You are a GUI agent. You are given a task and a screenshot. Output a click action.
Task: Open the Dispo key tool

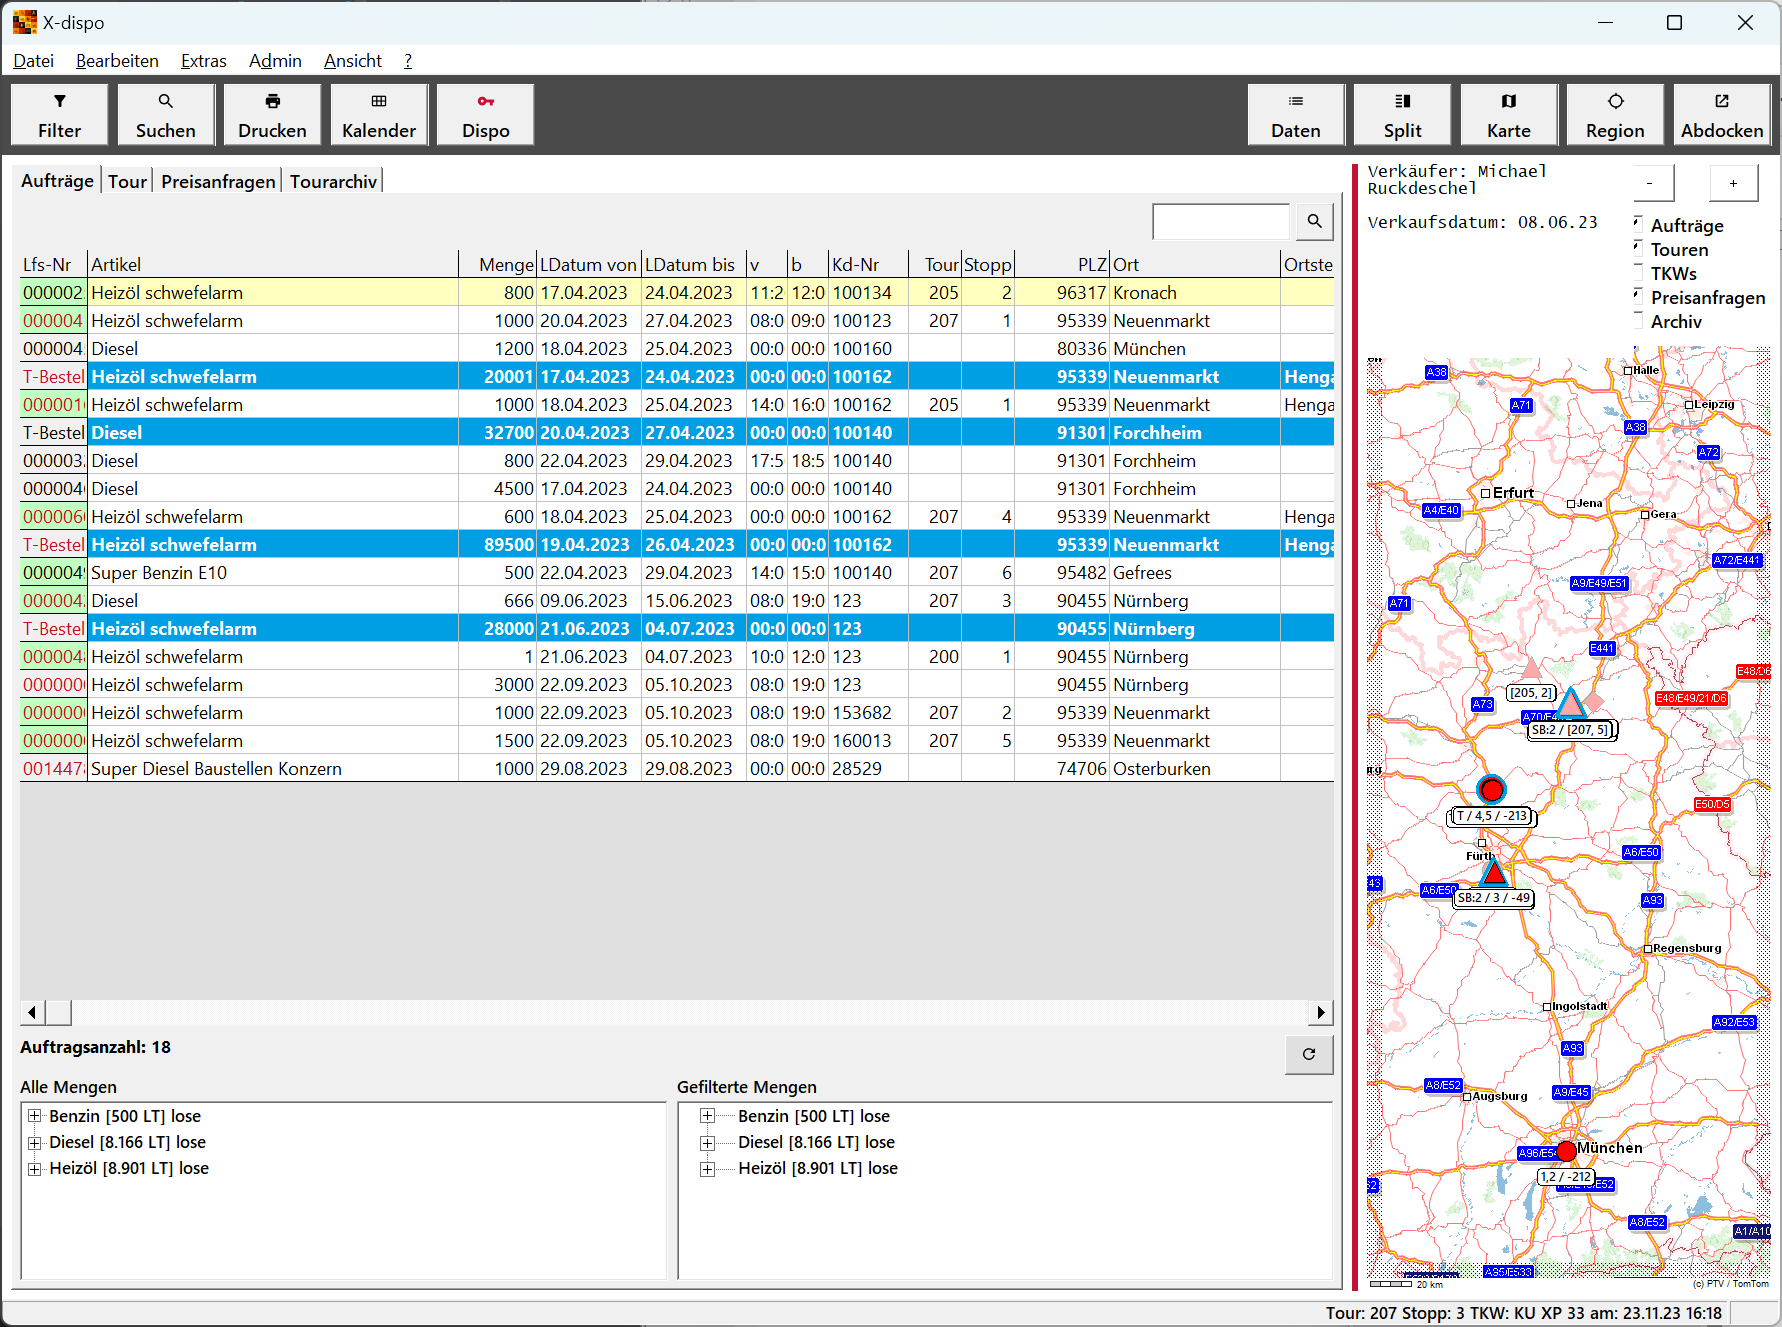tap(486, 115)
